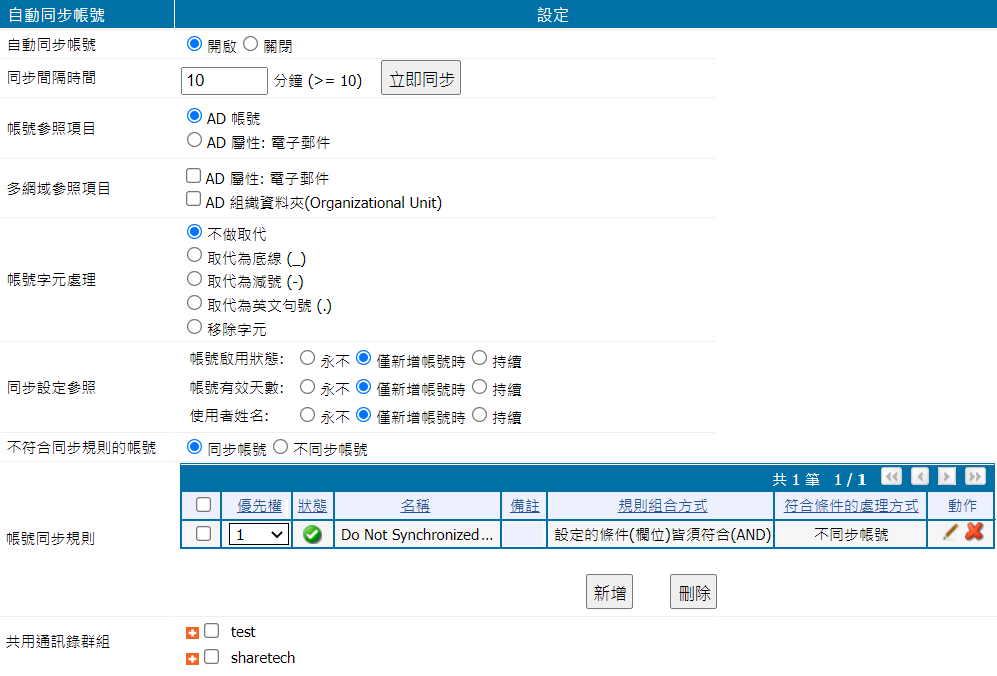The height and width of the screenshot is (676, 997).
Task: Sort by 規則組合方式 column header
Action: coord(660,506)
